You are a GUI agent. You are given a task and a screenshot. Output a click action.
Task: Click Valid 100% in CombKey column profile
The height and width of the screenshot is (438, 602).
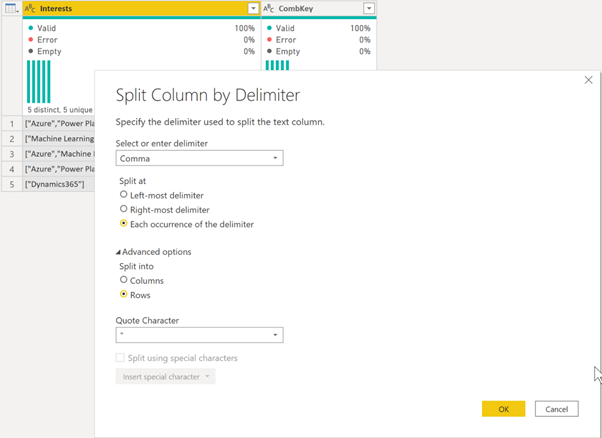pyautogui.click(x=319, y=28)
